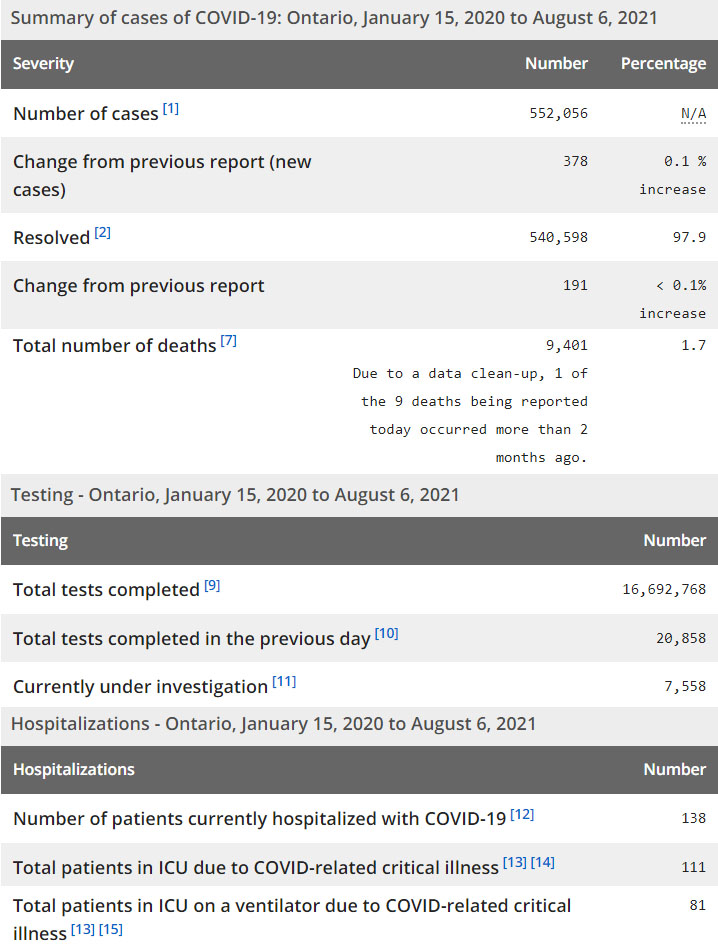Click the N/A abbreviation in the Percentage column
Viewport: 718px width, 948px height.
point(693,114)
